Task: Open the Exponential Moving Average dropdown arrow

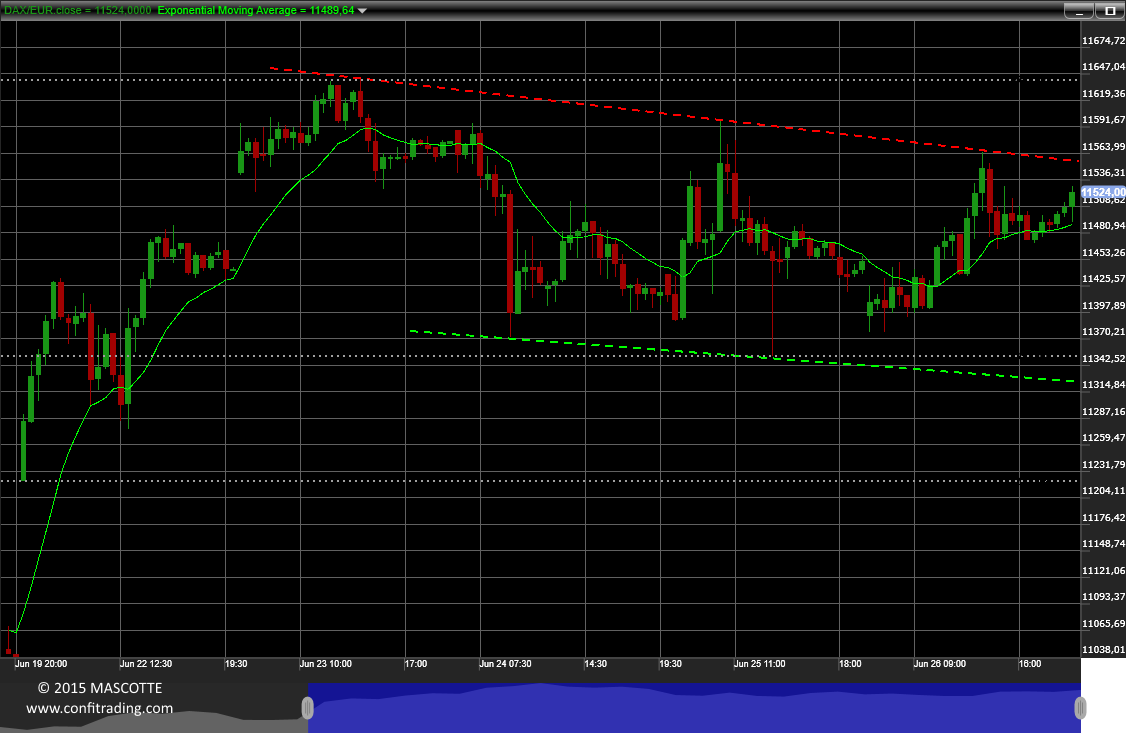Action: point(362,11)
